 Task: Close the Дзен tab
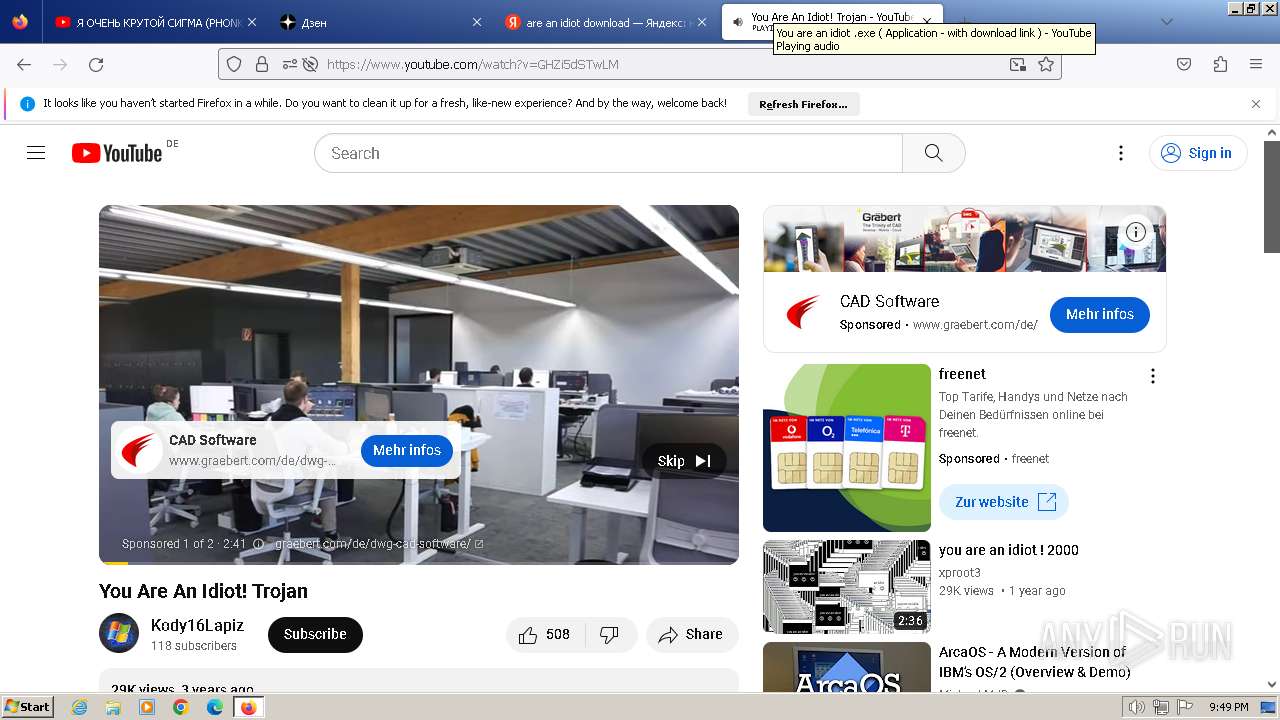pyautogui.click(x=476, y=22)
